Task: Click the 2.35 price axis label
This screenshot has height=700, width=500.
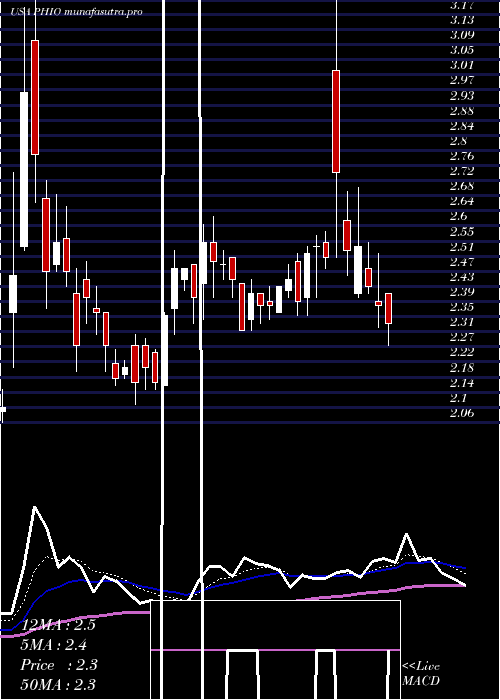Action: [462, 307]
